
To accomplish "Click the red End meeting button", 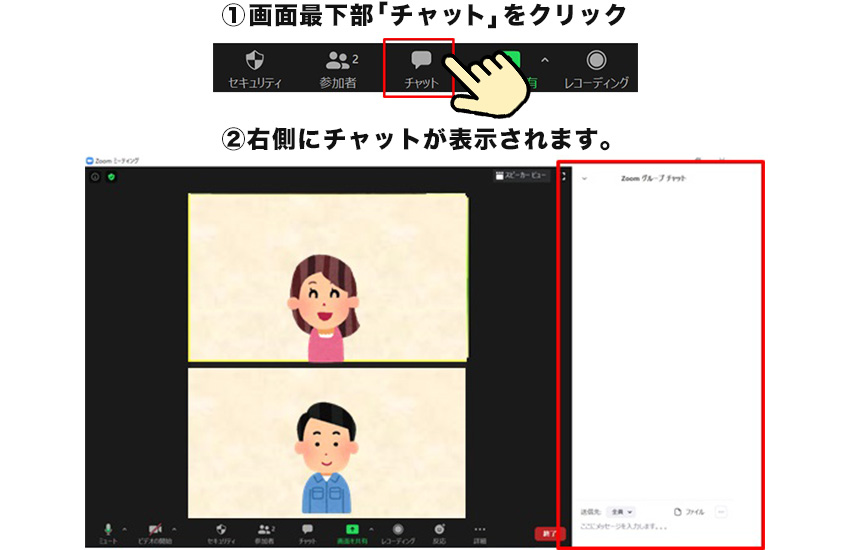I will [x=549, y=534].
